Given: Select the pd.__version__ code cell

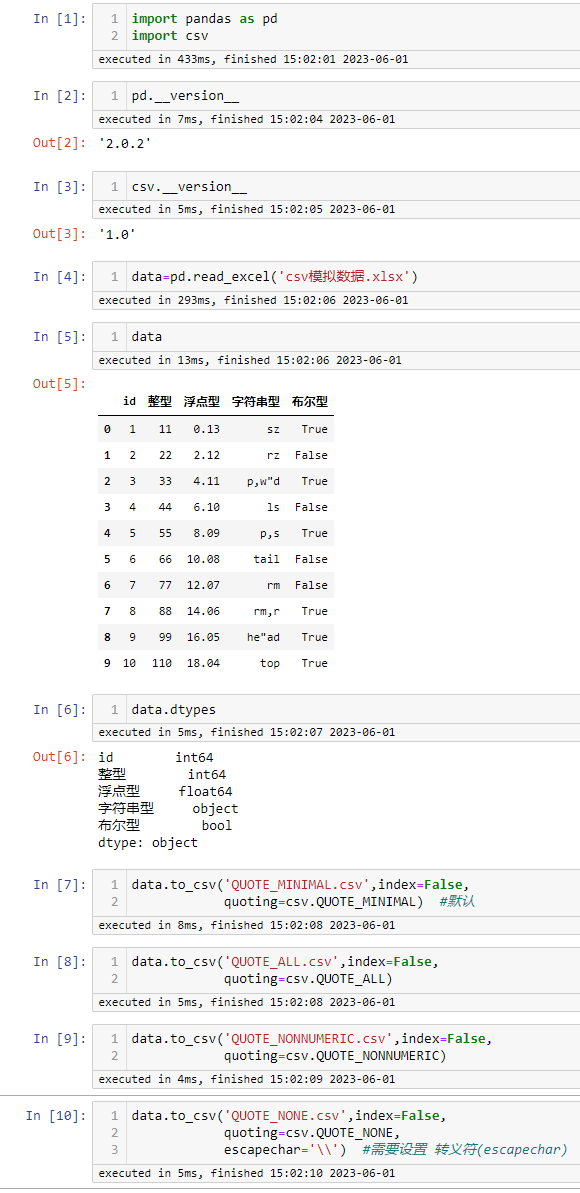Looking at the screenshot, I should coord(336,96).
